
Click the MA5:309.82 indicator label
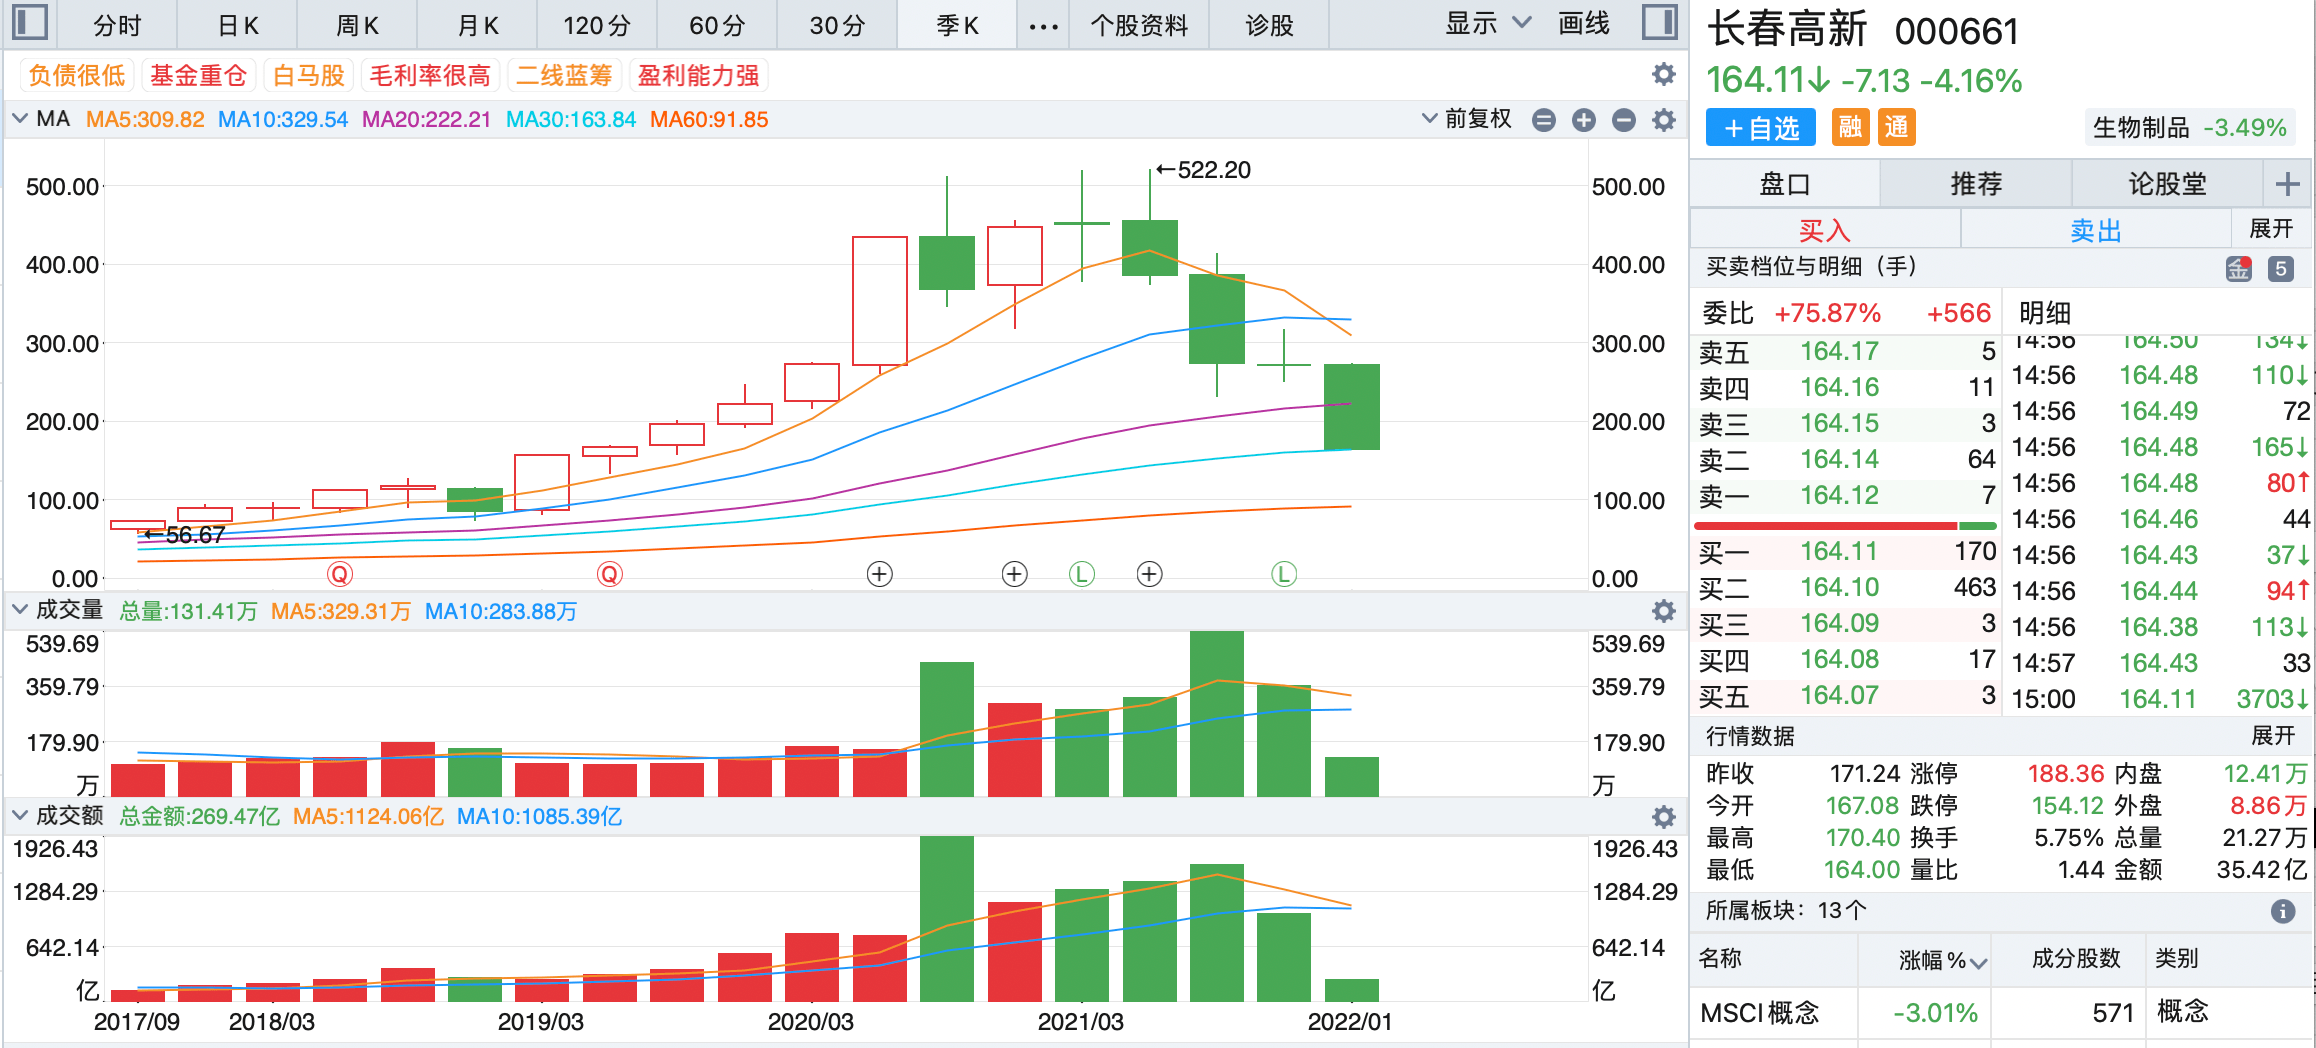[x=145, y=120]
